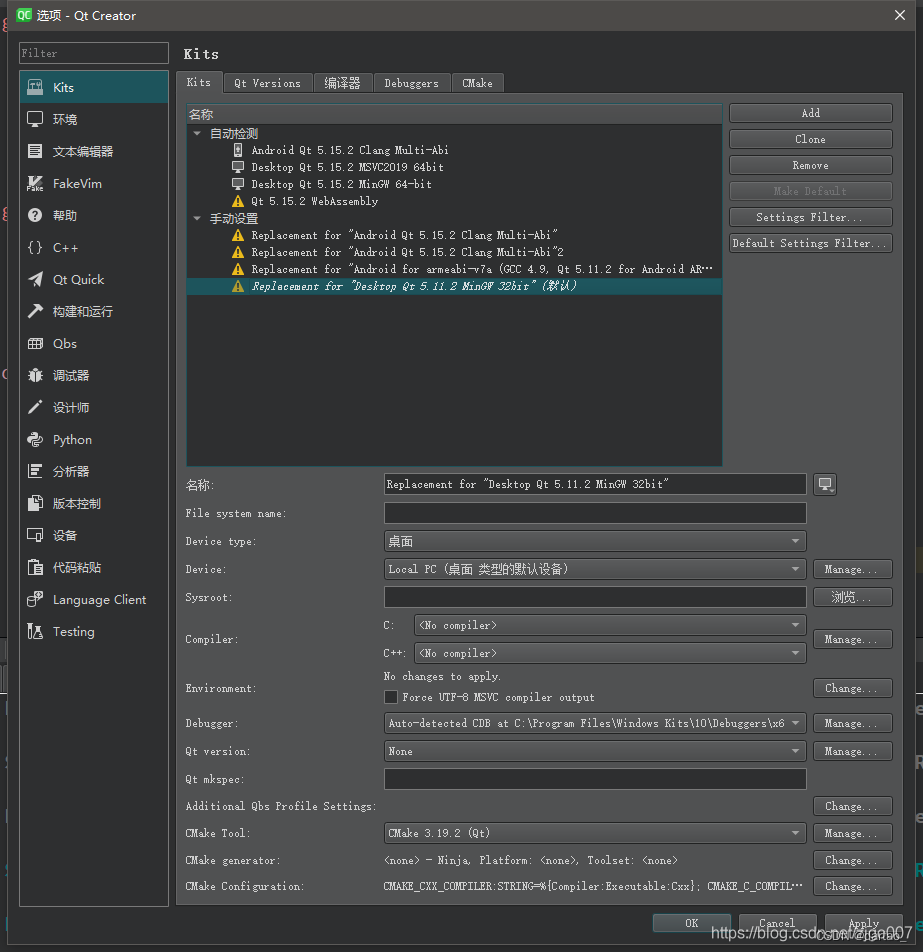This screenshot has height=952, width=923.
Task: Click 浏览... button for Sysroot
Action: pyautogui.click(x=853, y=597)
